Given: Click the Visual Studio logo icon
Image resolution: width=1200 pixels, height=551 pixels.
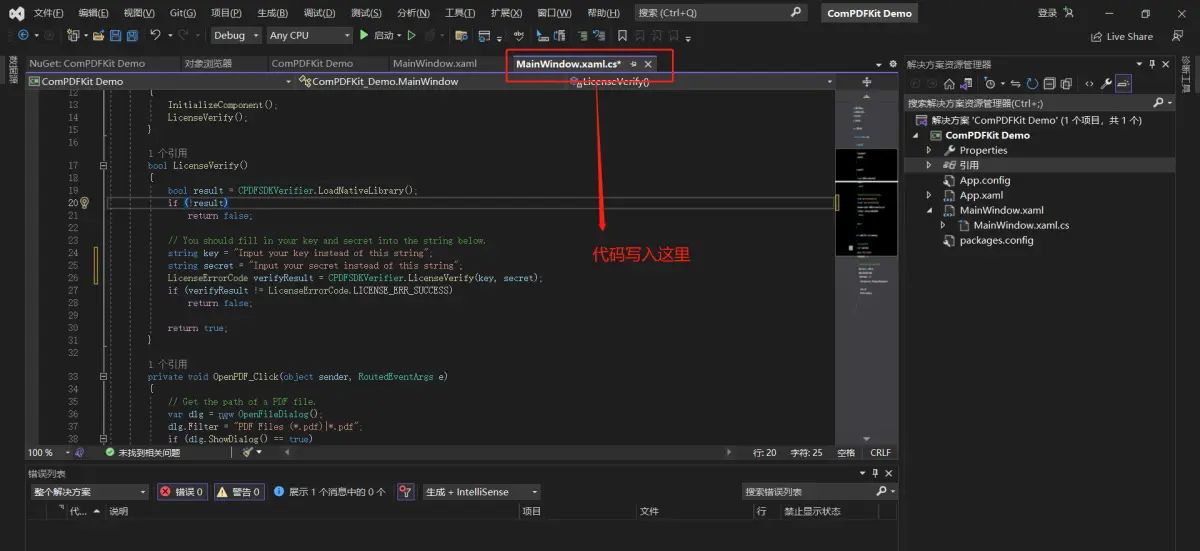Looking at the screenshot, I should coord(16,13).
